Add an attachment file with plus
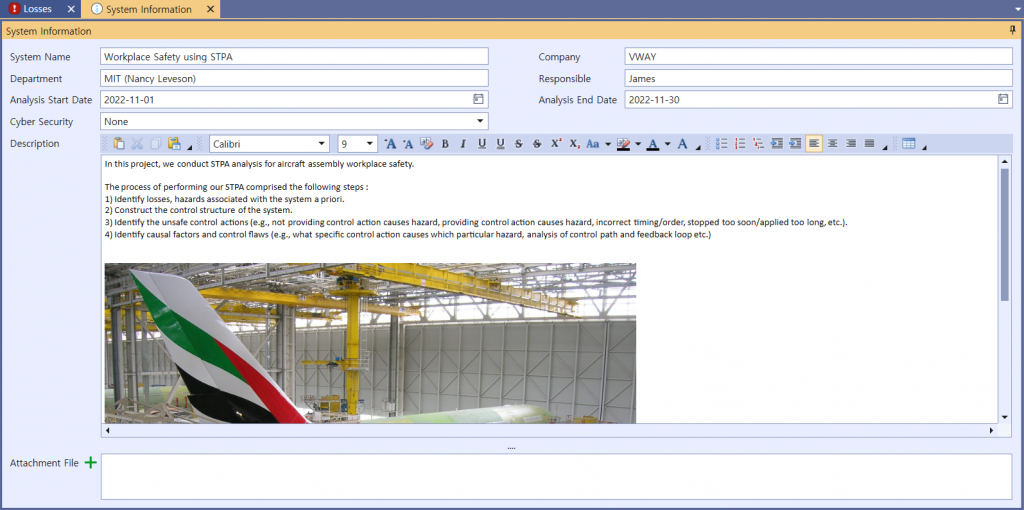 pos(91,462)
